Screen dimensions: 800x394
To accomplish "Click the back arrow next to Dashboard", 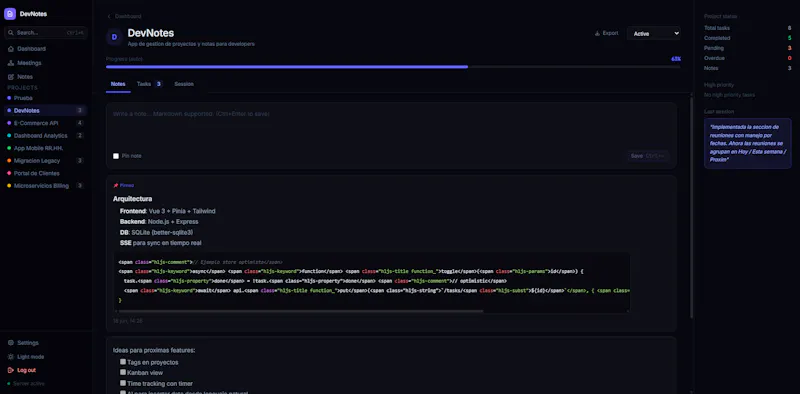I will [109, 16].
